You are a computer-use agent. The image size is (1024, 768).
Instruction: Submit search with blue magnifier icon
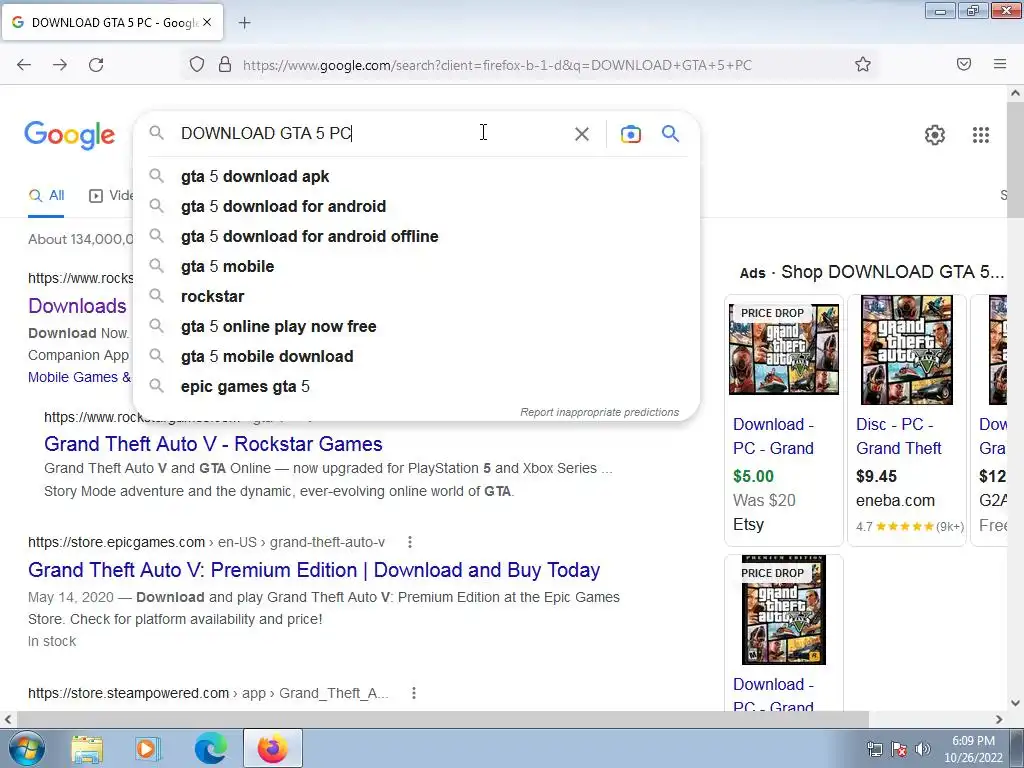coord(671,134)
